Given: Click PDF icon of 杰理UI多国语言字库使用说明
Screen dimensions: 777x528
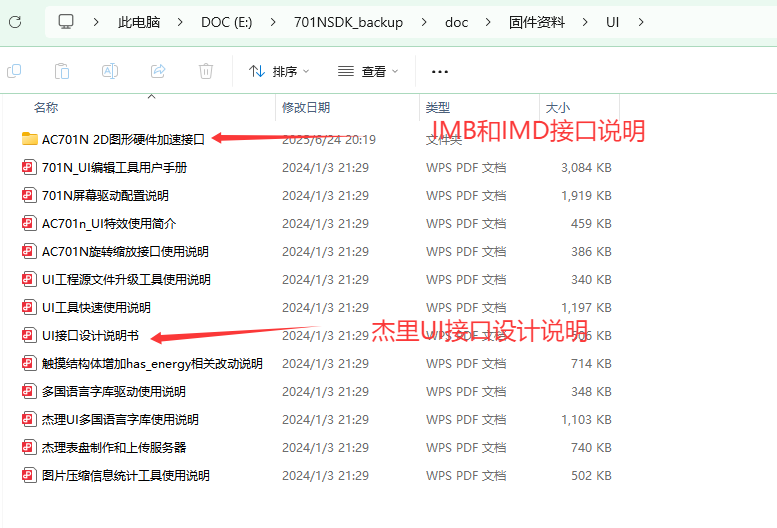Looking at the screenshot, I should [x=29, y=419].
